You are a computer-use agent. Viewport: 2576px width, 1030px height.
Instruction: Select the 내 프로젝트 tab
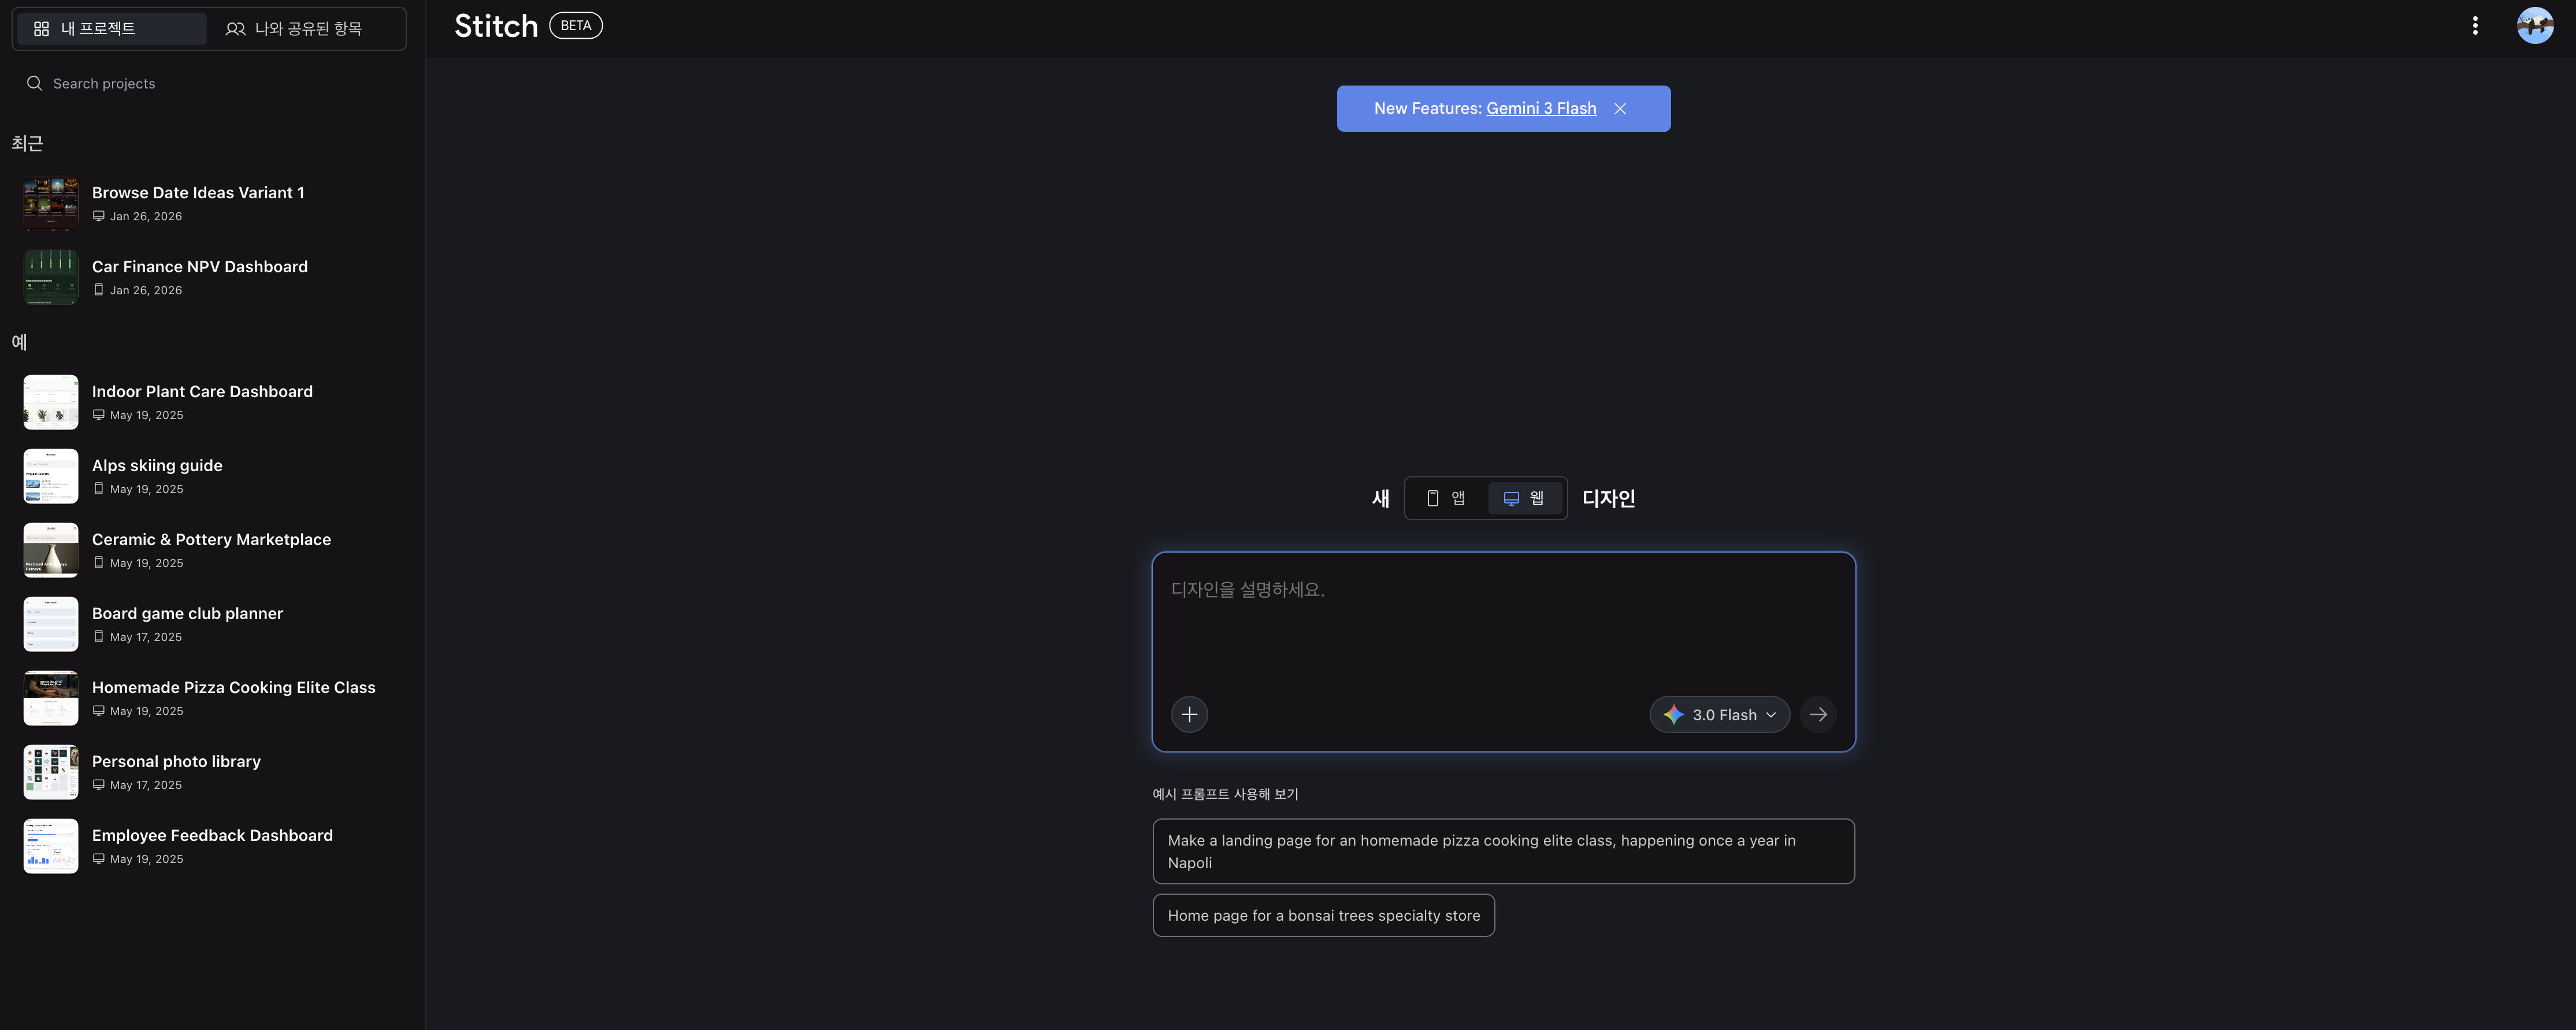coord(111,28)
